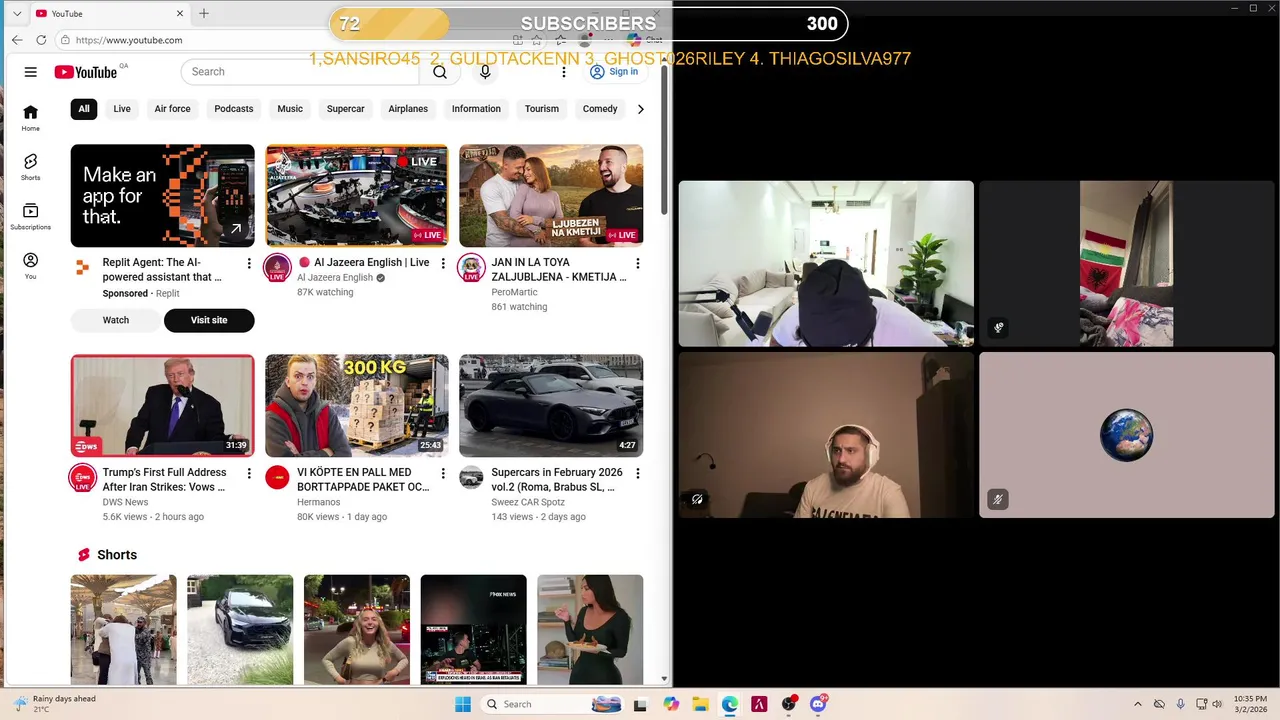Viewport: 1280px width, 720px height.
Task: Select the Comedy category chip
Action: pyautogui.click(x=600, y=109)
